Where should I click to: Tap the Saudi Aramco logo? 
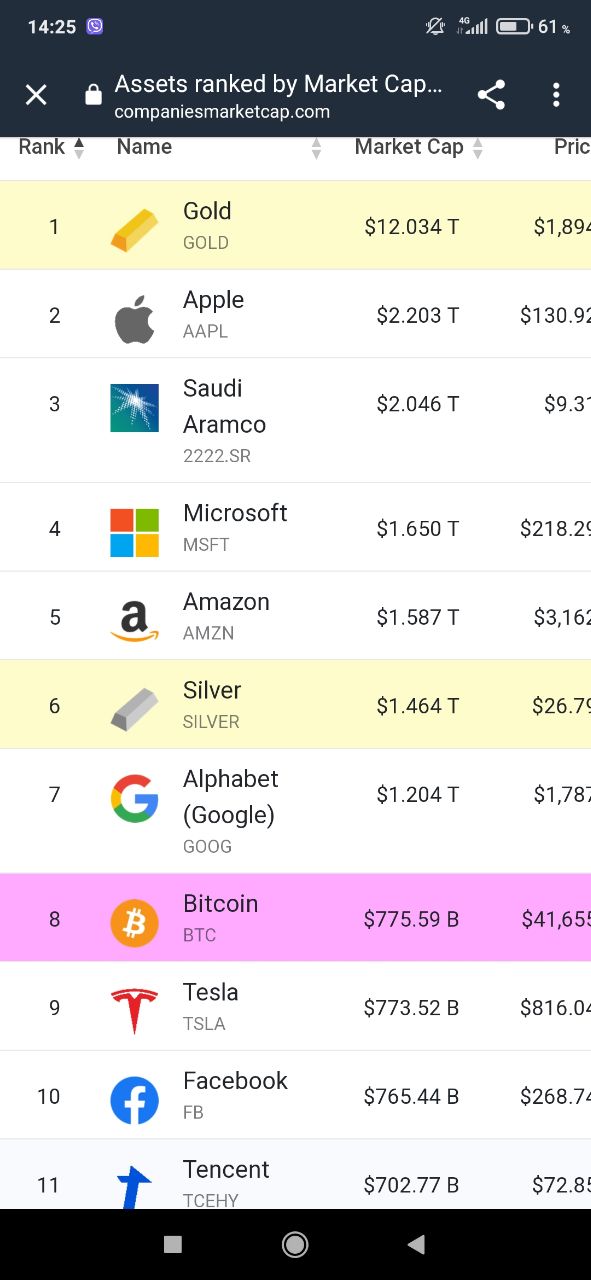[134, 408]
